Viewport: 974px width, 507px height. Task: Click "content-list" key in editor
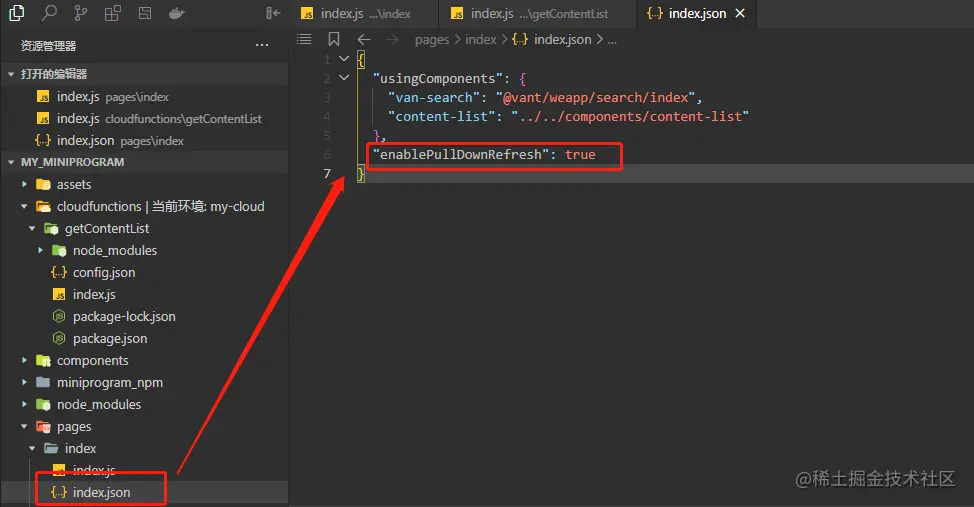pyautogui.click(x=442, y=117)
